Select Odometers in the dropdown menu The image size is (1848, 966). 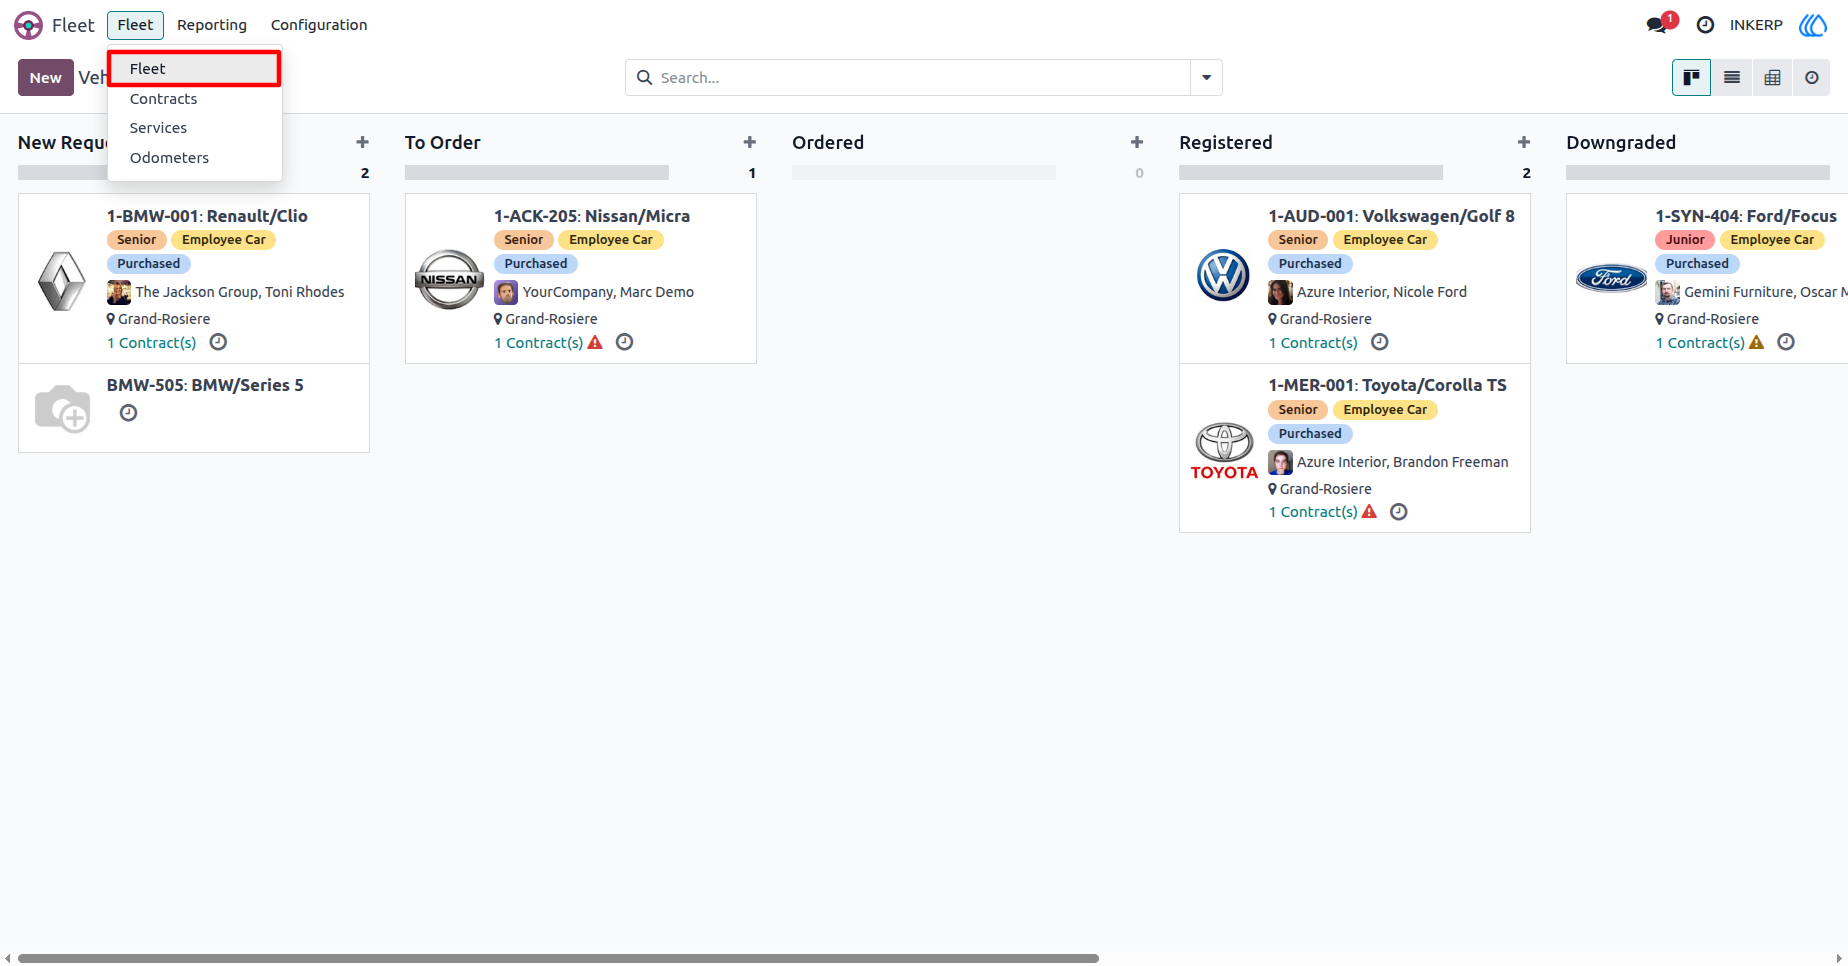194,158
